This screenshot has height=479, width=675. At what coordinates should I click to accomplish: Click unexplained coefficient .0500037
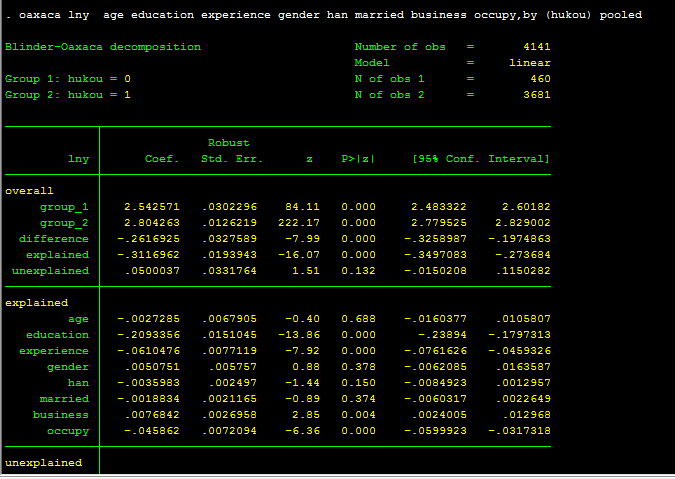click(x=152, y=271)
